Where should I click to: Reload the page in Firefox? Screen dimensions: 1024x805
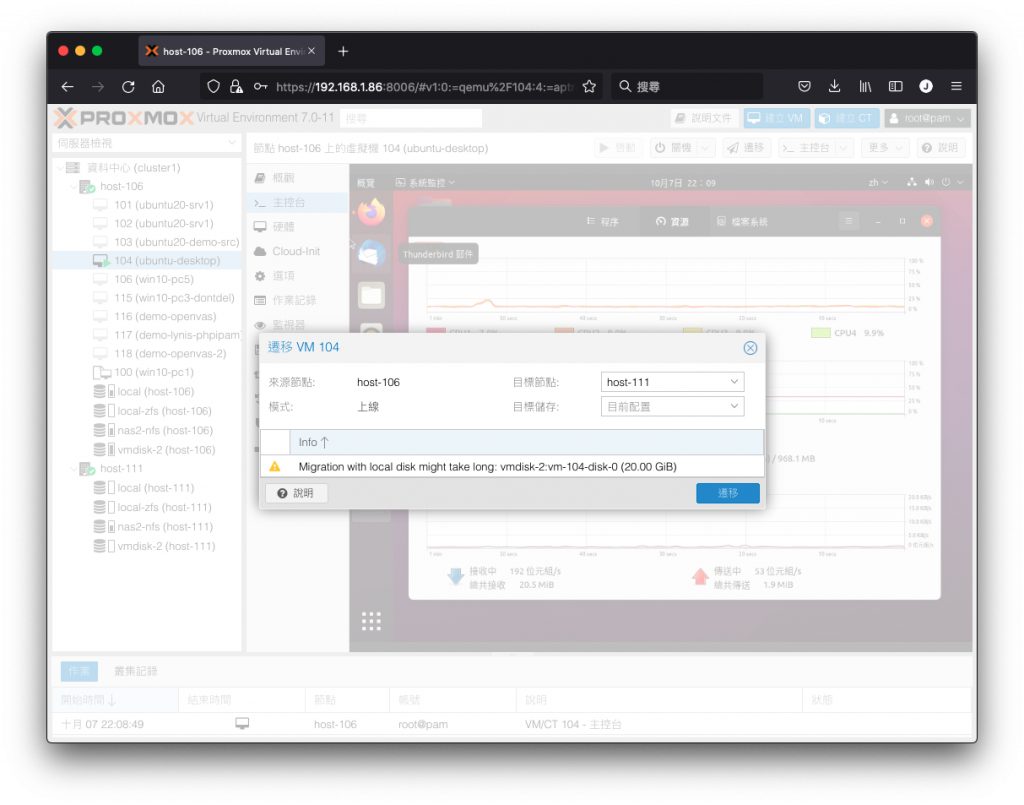128,86
